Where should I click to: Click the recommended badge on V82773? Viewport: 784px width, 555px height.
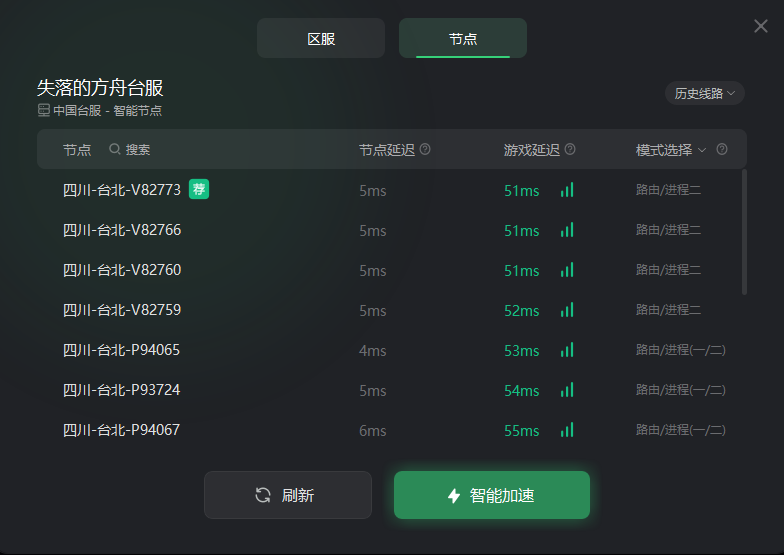199,189
